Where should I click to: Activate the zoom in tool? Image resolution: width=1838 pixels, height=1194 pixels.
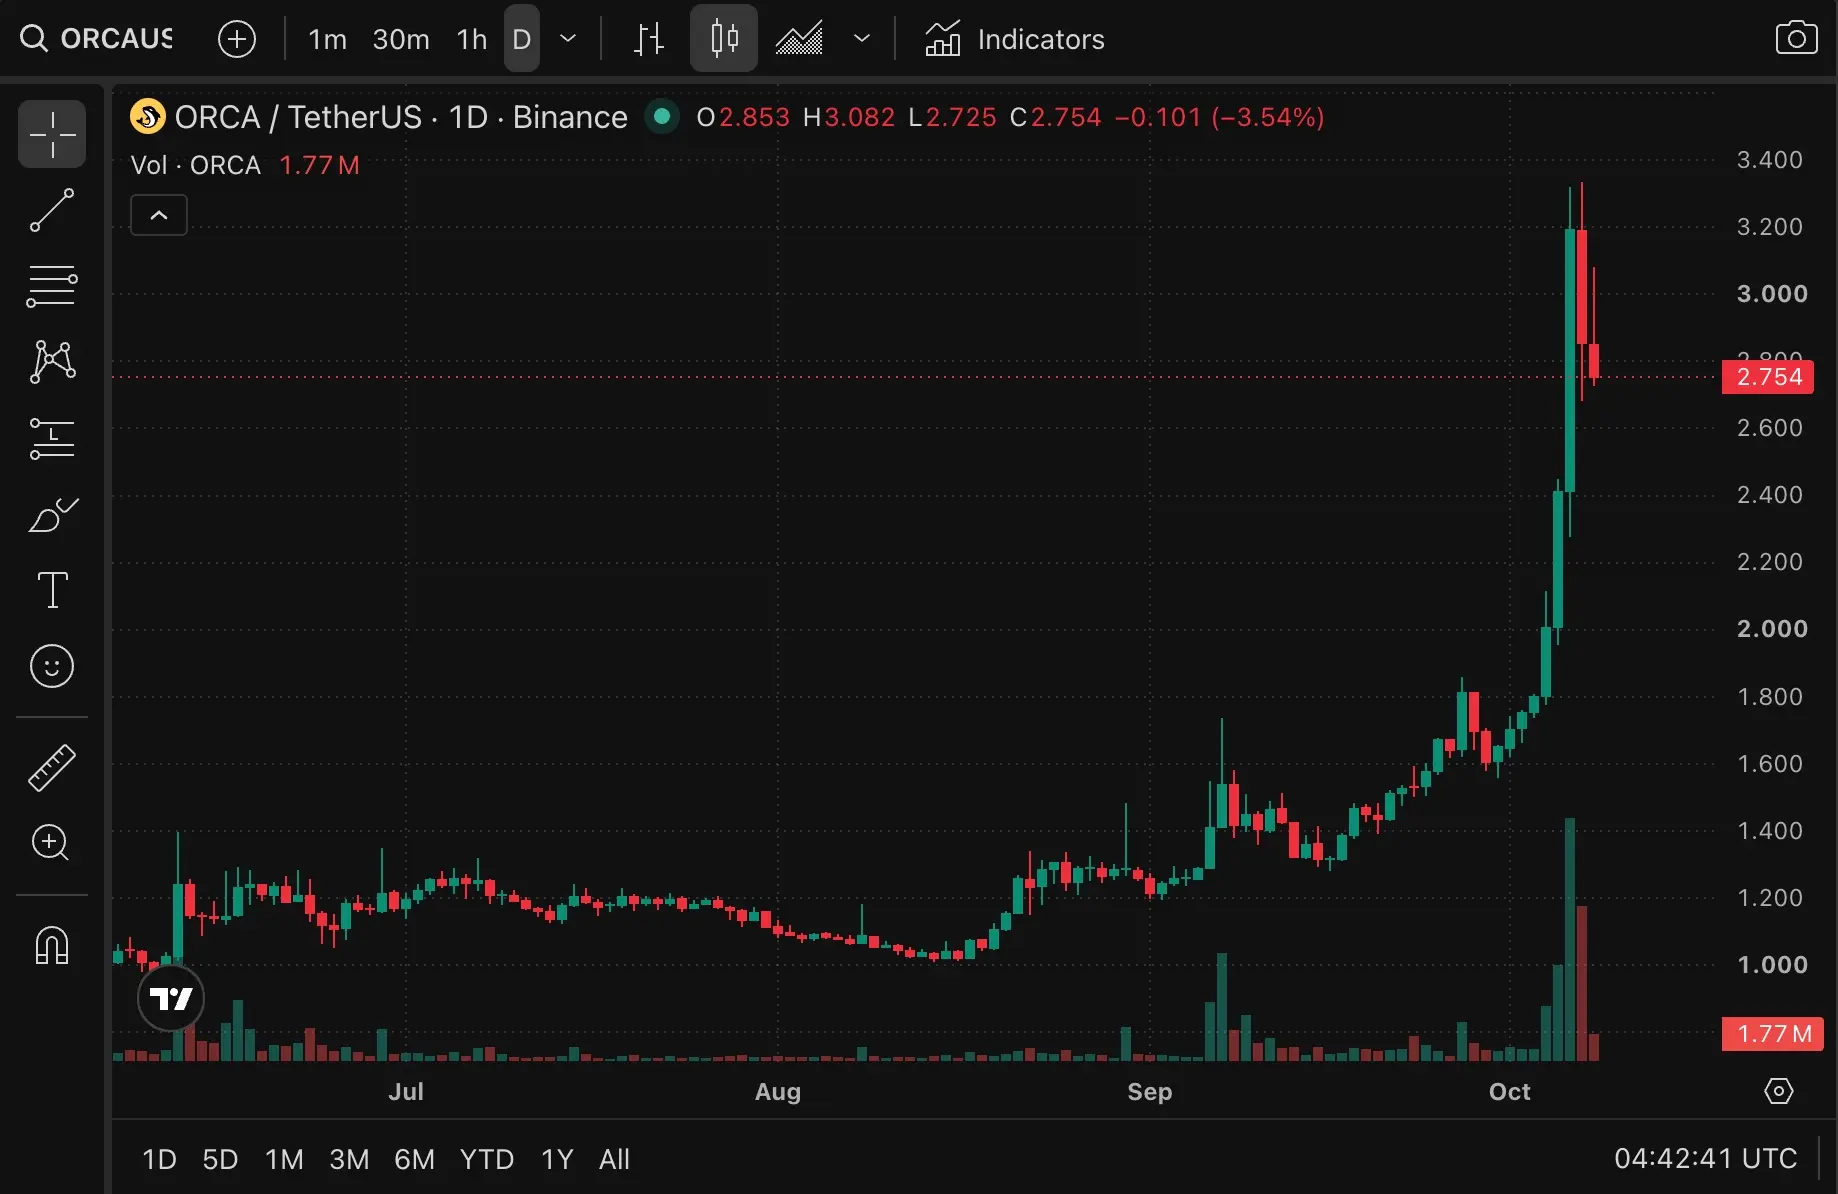[52, 843]
